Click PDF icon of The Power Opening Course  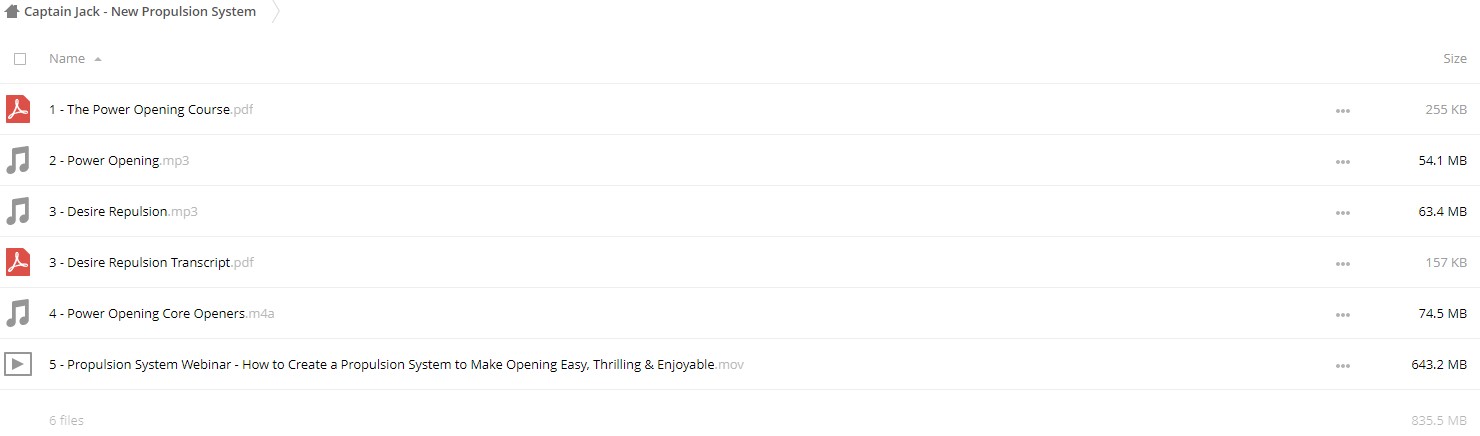point(18,109)
